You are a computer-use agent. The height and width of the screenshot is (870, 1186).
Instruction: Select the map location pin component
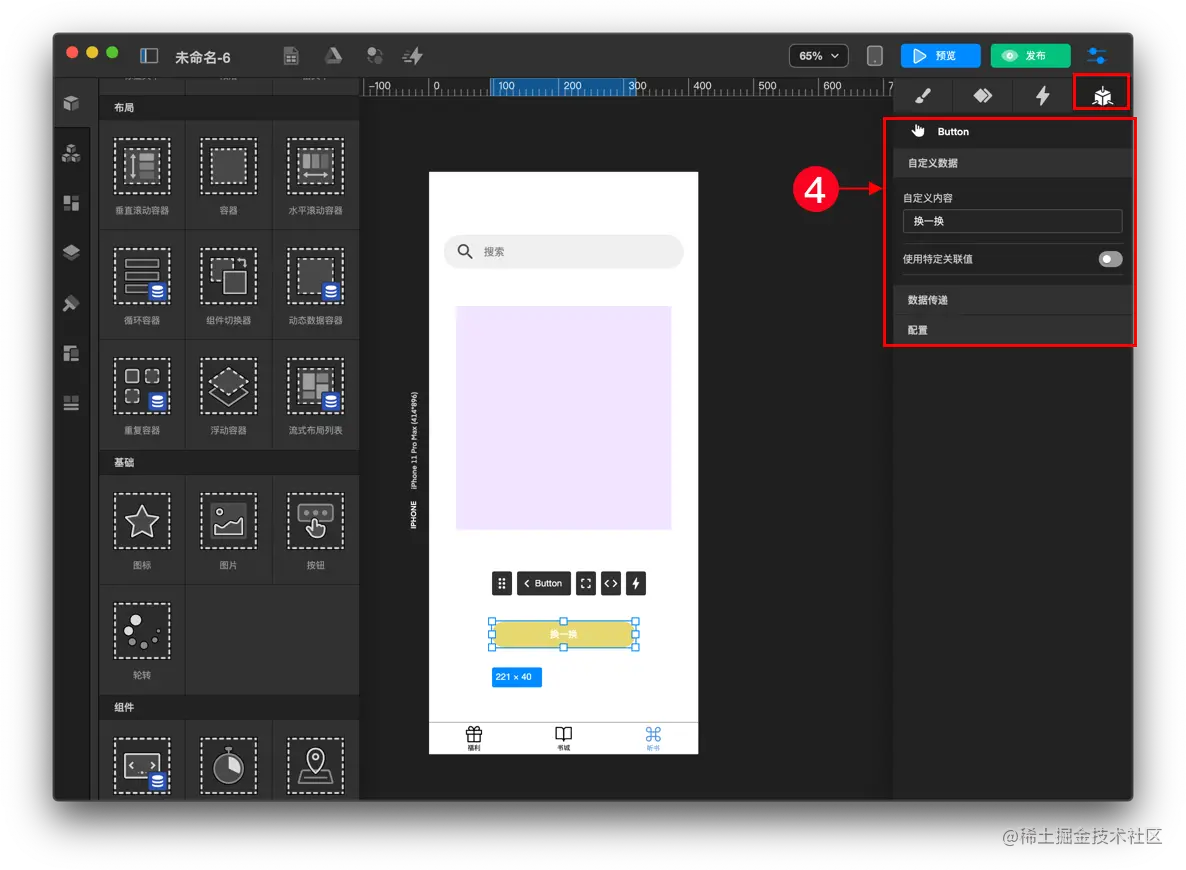[315, 766]
